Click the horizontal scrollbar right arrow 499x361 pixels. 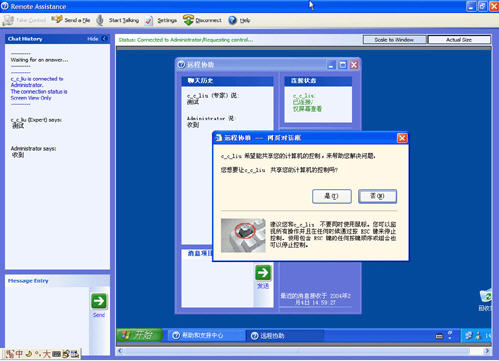tap(487, 351)
